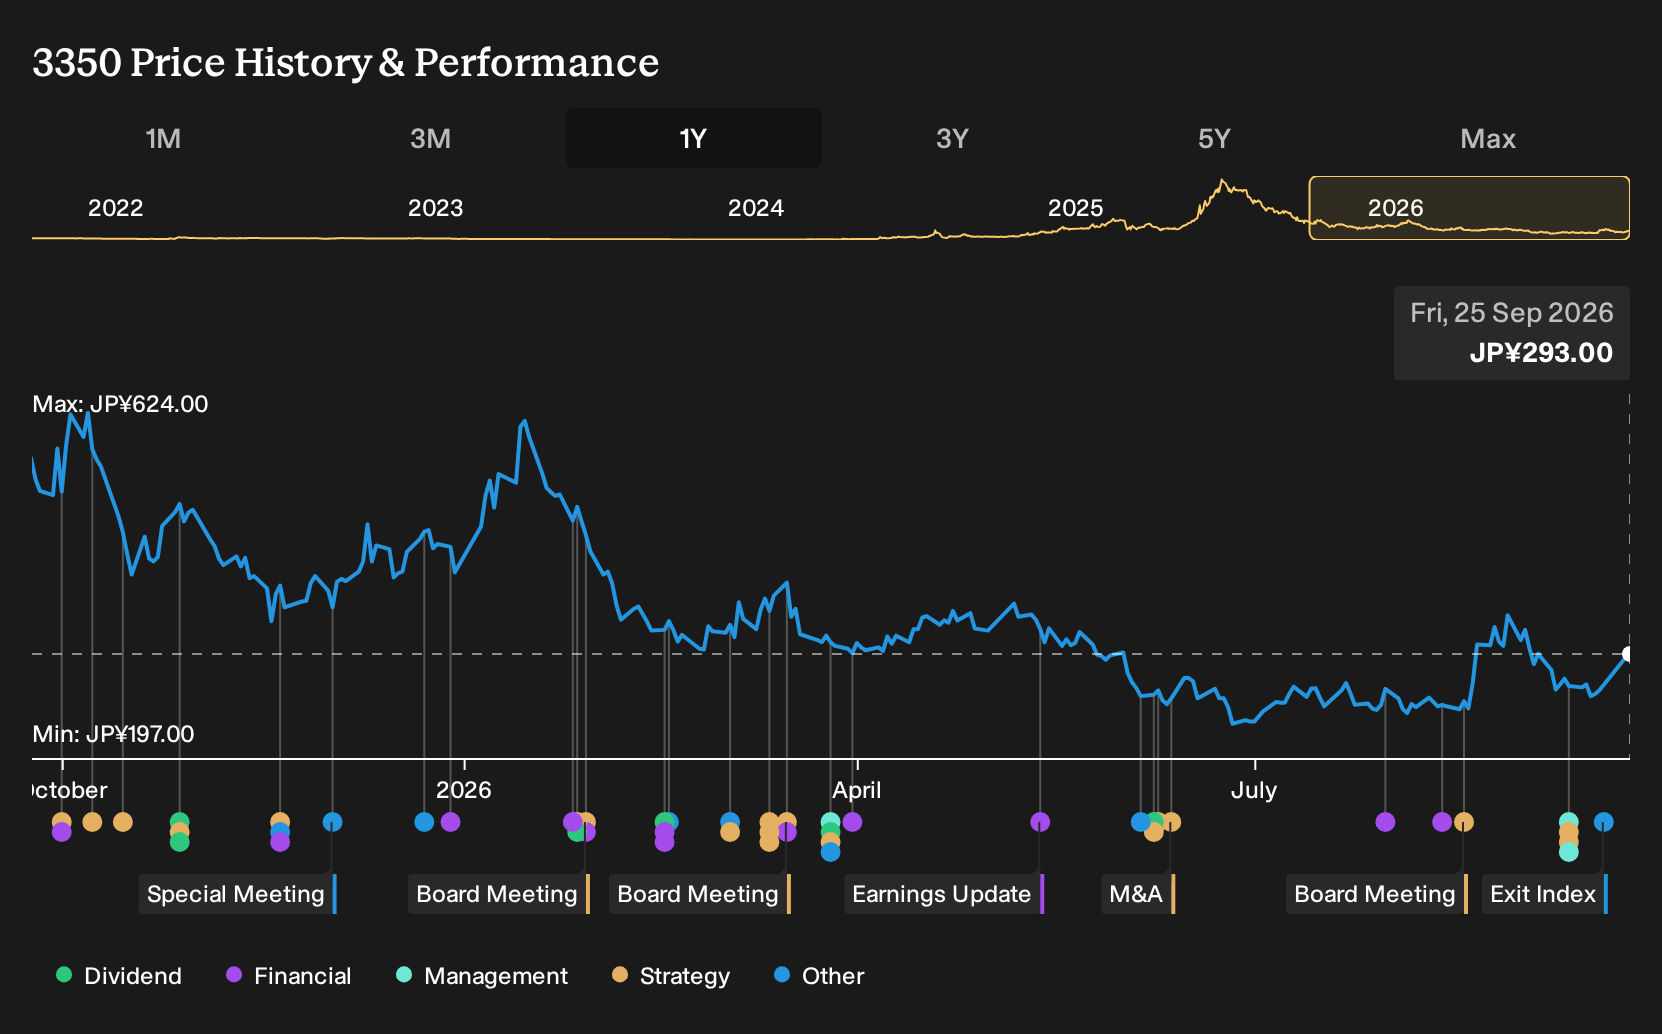Click the blue event dot left of 2026 label
Viewport: 1662px width, 1034px height.
[424, 822]
